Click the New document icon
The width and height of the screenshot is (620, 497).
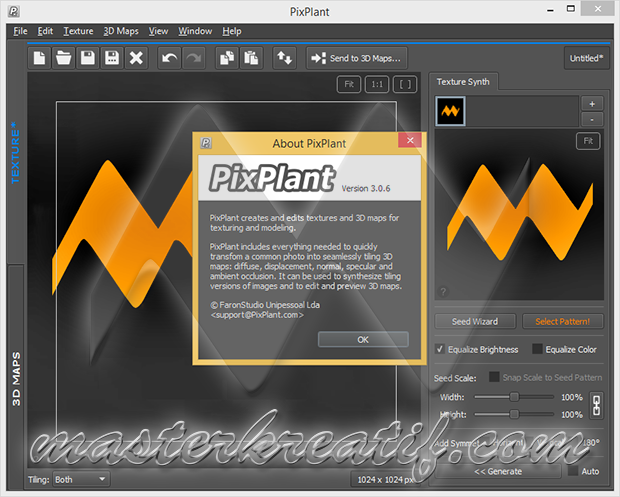[39, 58]
